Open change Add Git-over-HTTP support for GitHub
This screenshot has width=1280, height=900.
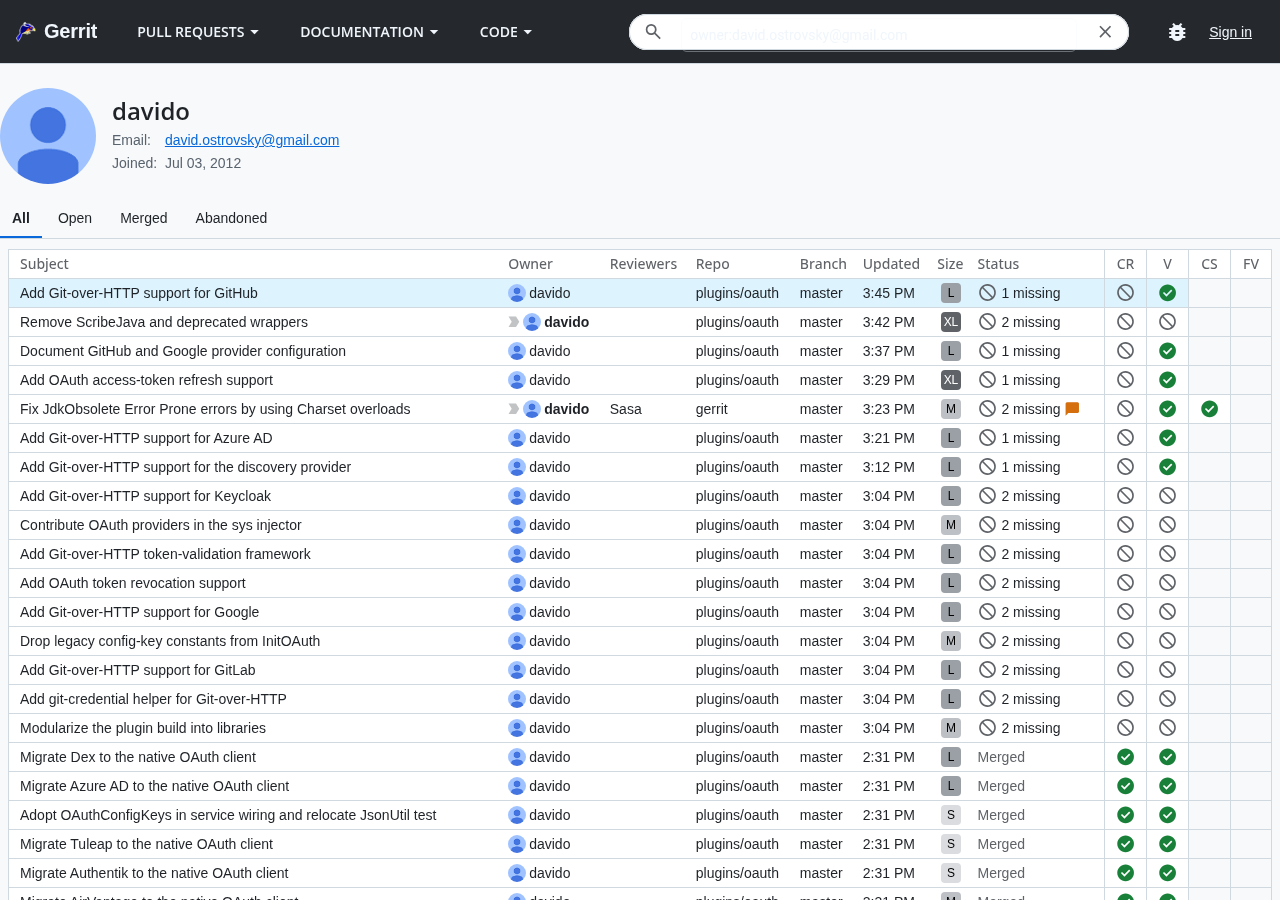[x=139, y=293]
